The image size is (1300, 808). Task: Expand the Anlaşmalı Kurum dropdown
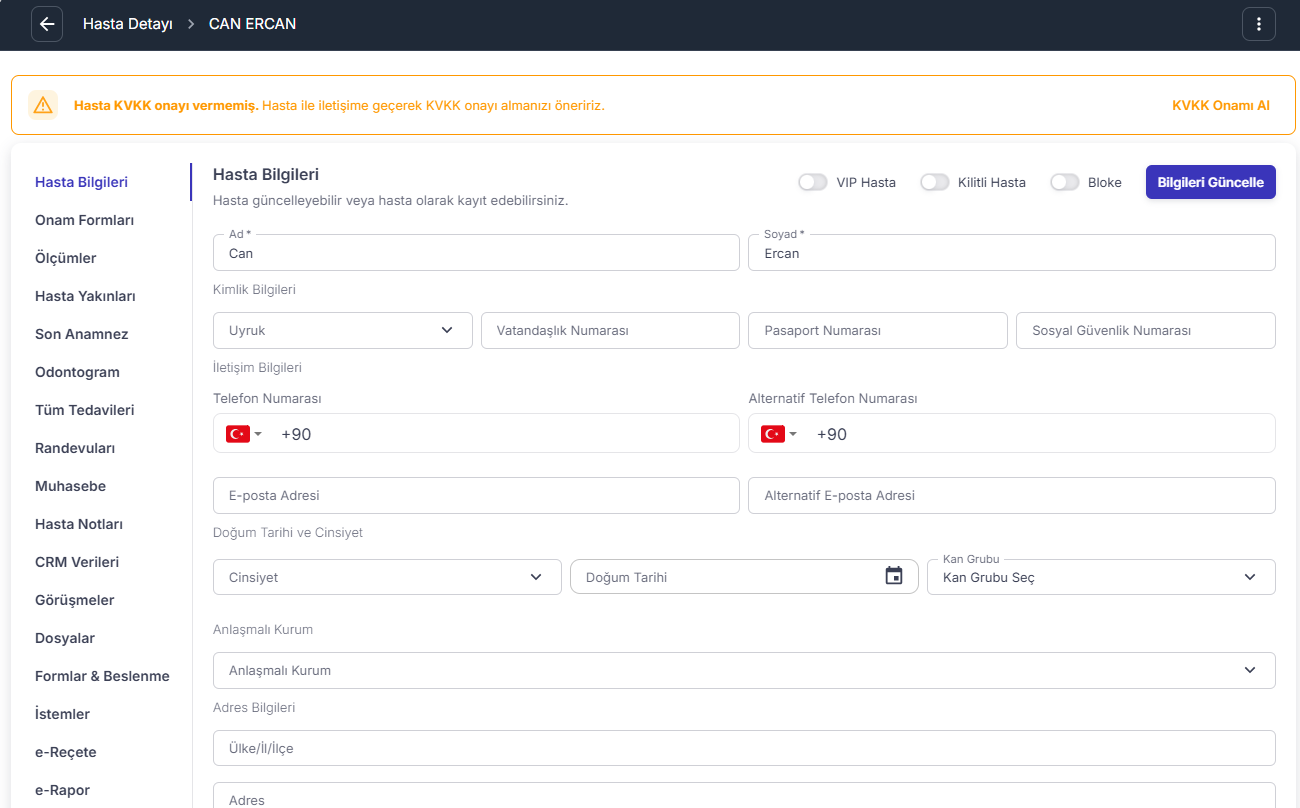coord(744,670)
